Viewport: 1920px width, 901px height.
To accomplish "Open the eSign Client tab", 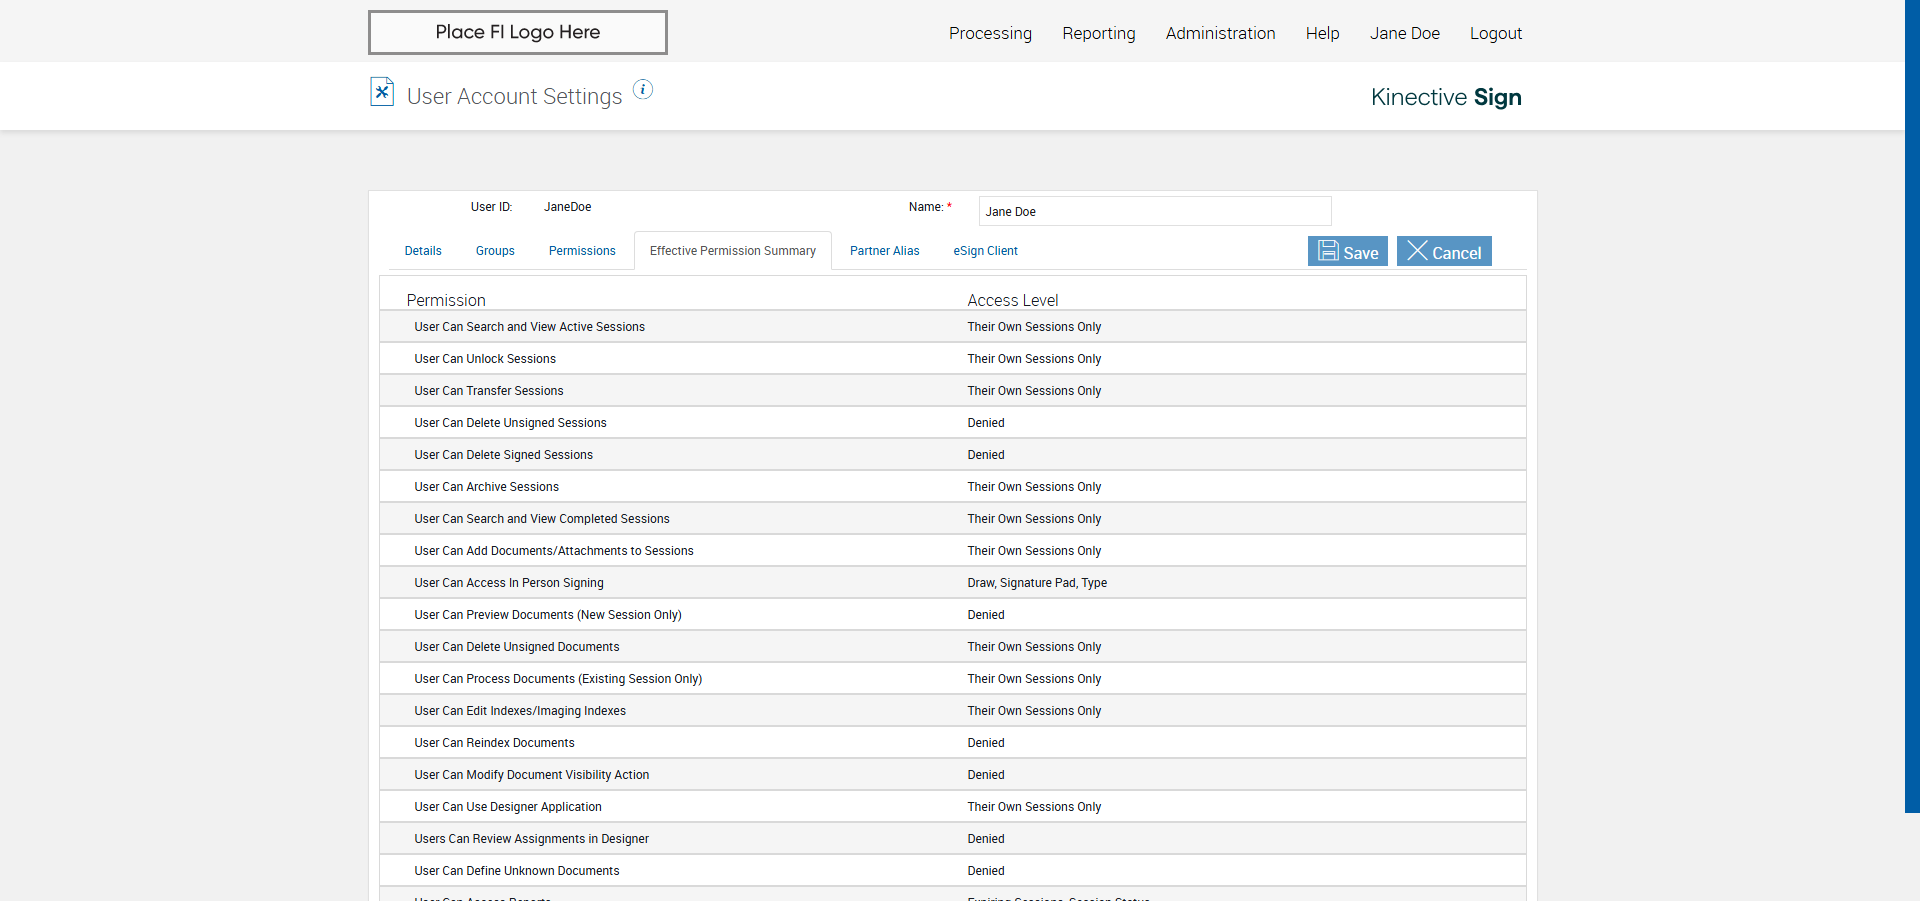I will (985, 251).
